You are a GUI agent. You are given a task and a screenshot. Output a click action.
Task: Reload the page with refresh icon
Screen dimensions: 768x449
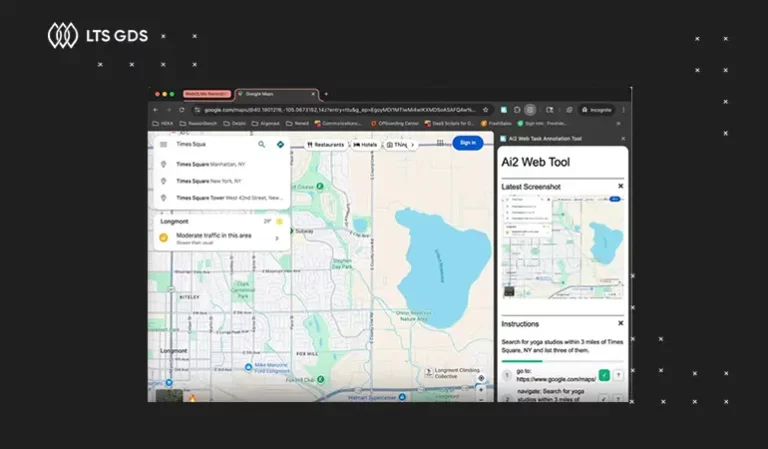coord(182,110)
